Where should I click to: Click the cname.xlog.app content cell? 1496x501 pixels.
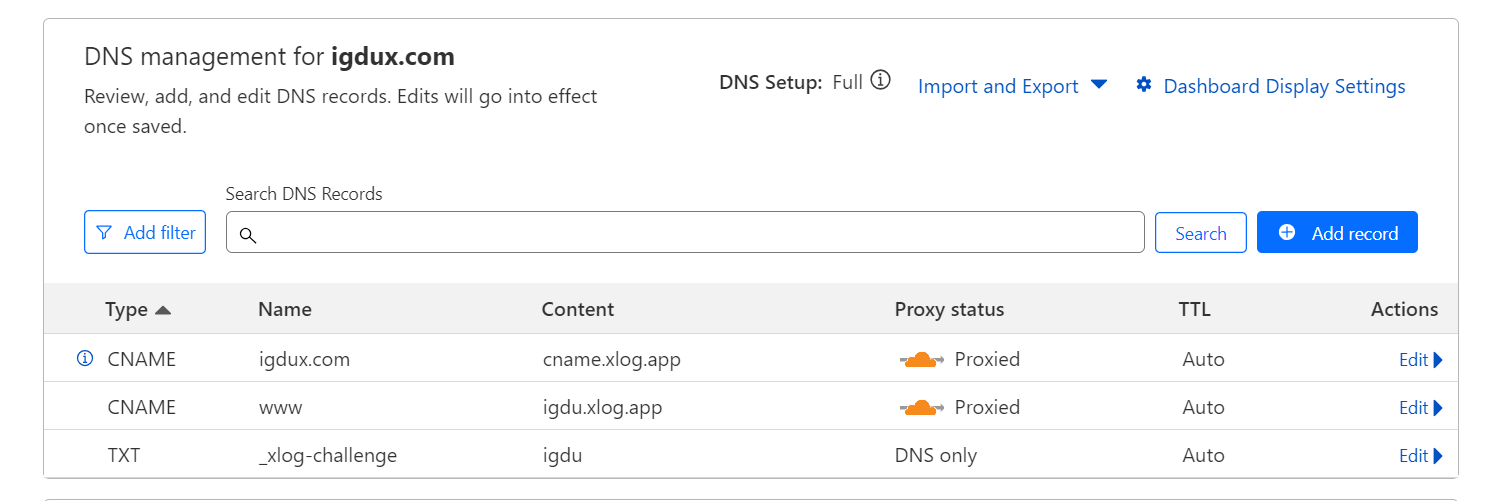click(x=611, y=360)
